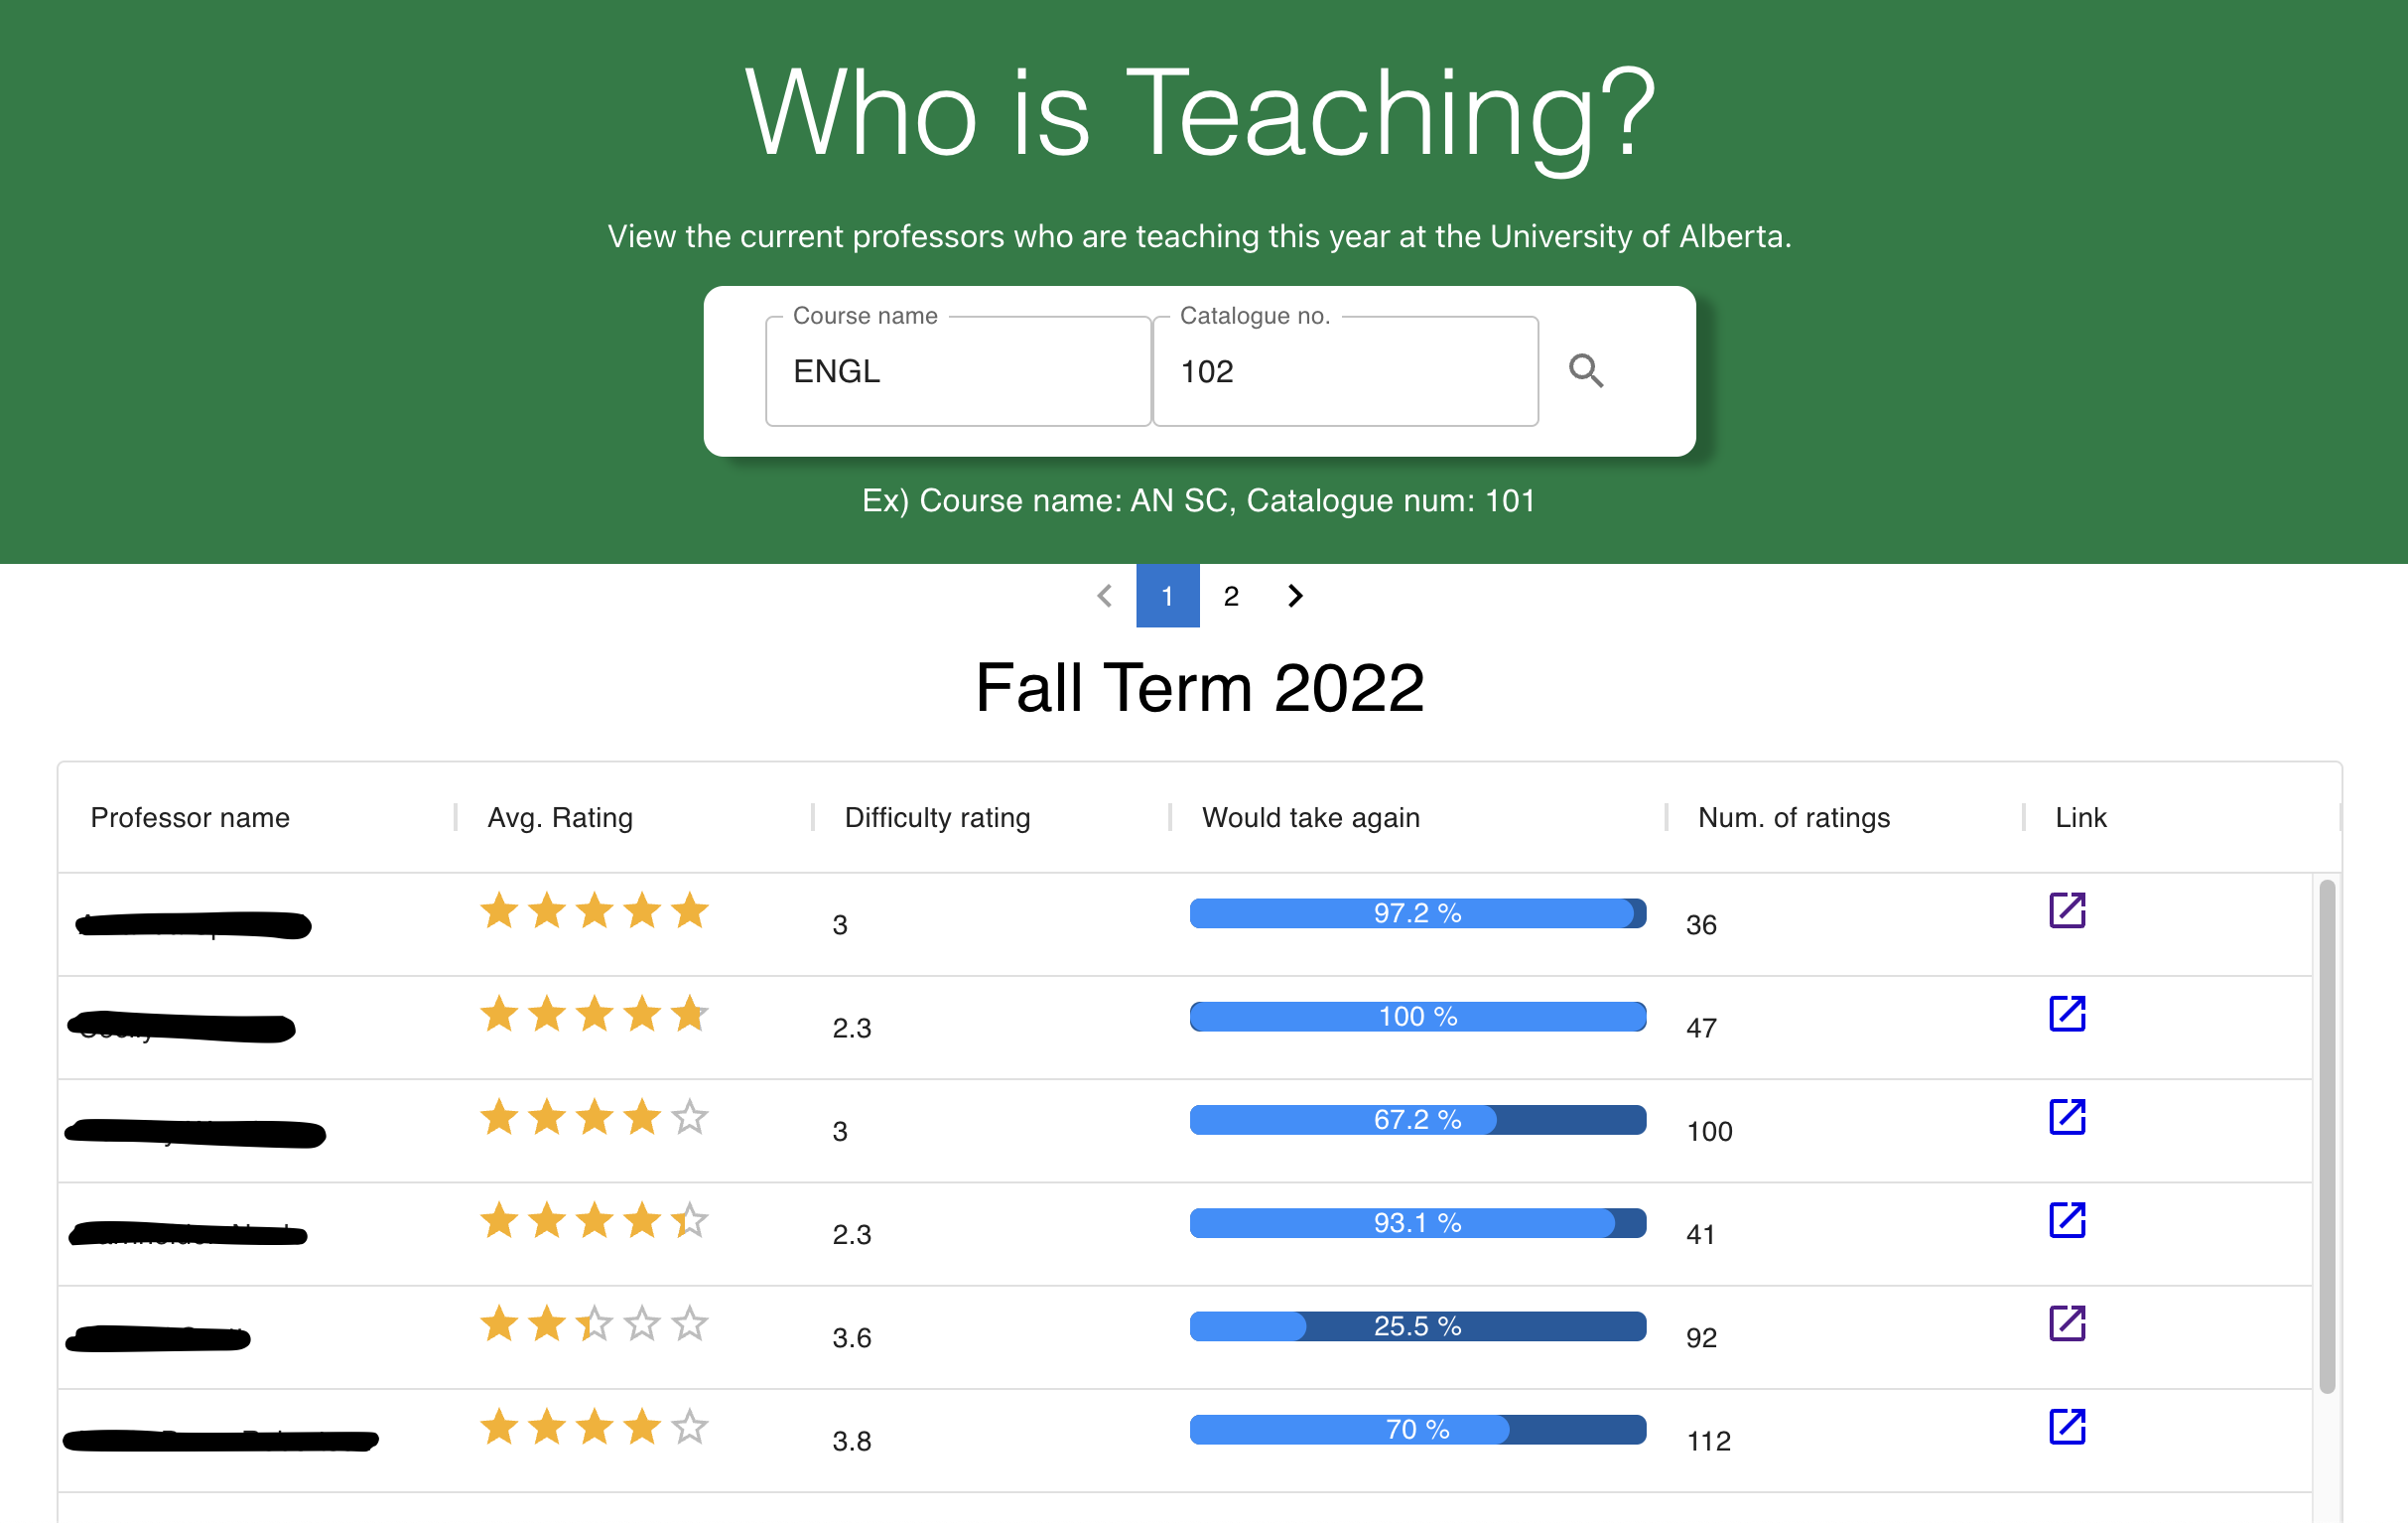Screen dimensions: 2408x1523
Task: Sort by Would take again column
Action: pyautogui.click(x=1310, y=818)
